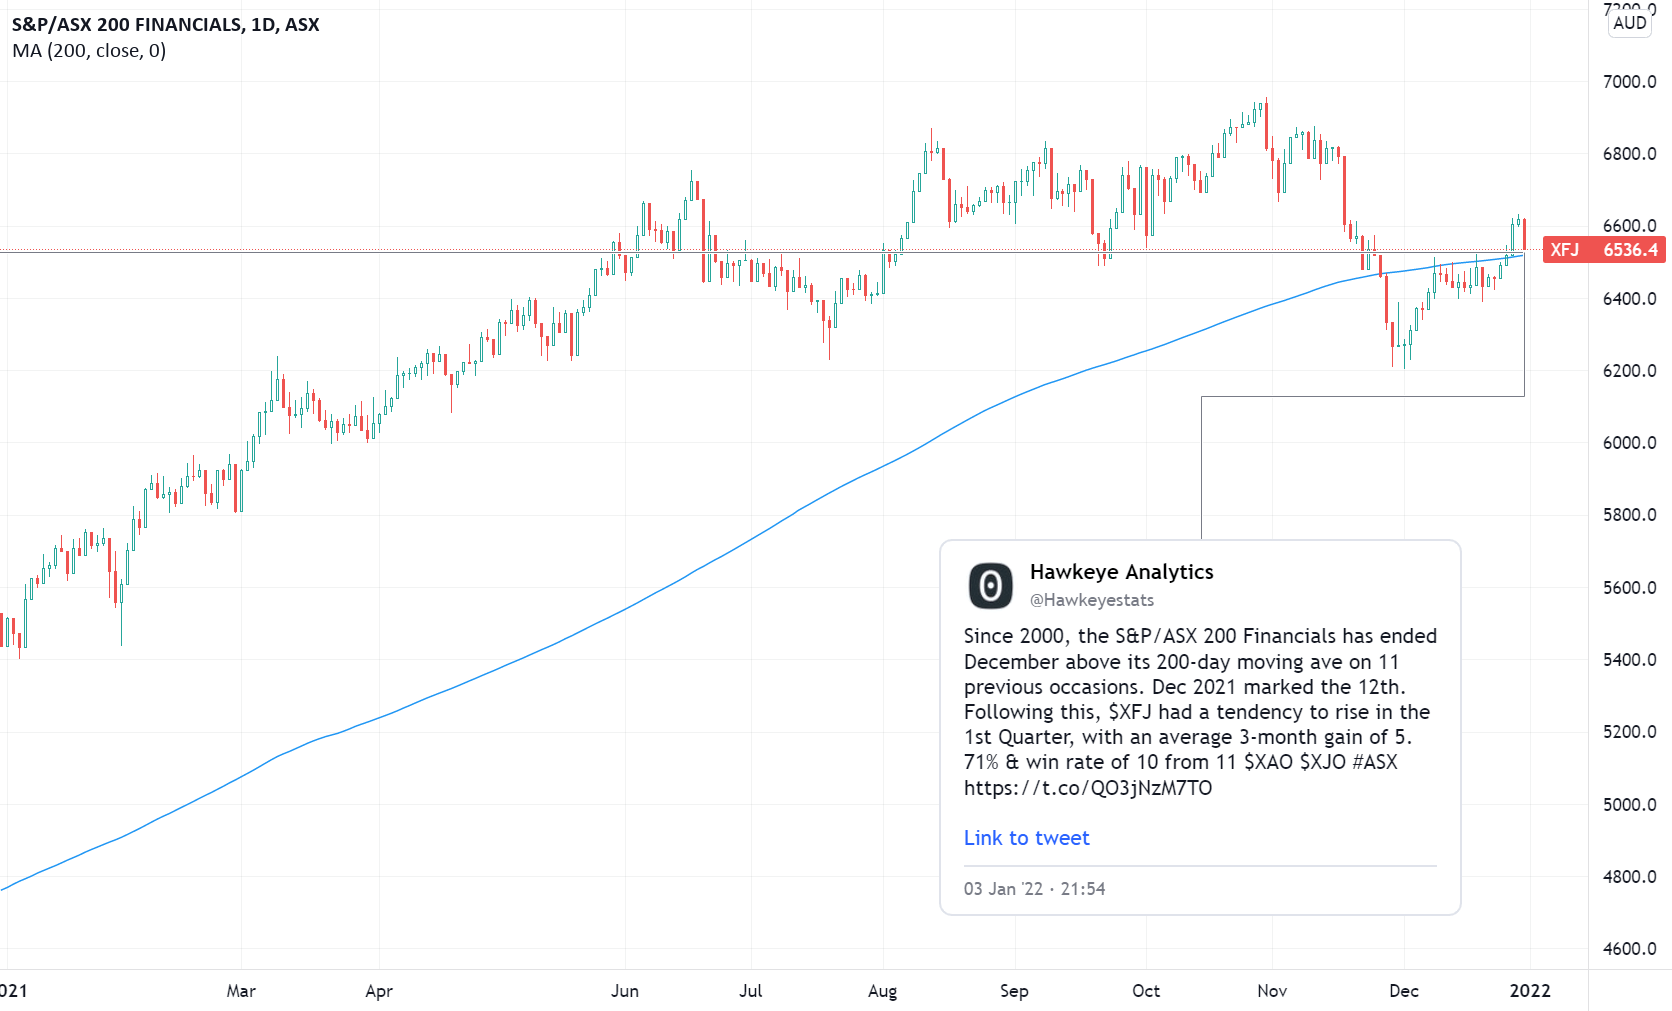The width and height of the screenshot is (1672, 1011).
Task: Open the Link to tweet hyperlink
Action: pyautogui.click(x=1026, y=838)
